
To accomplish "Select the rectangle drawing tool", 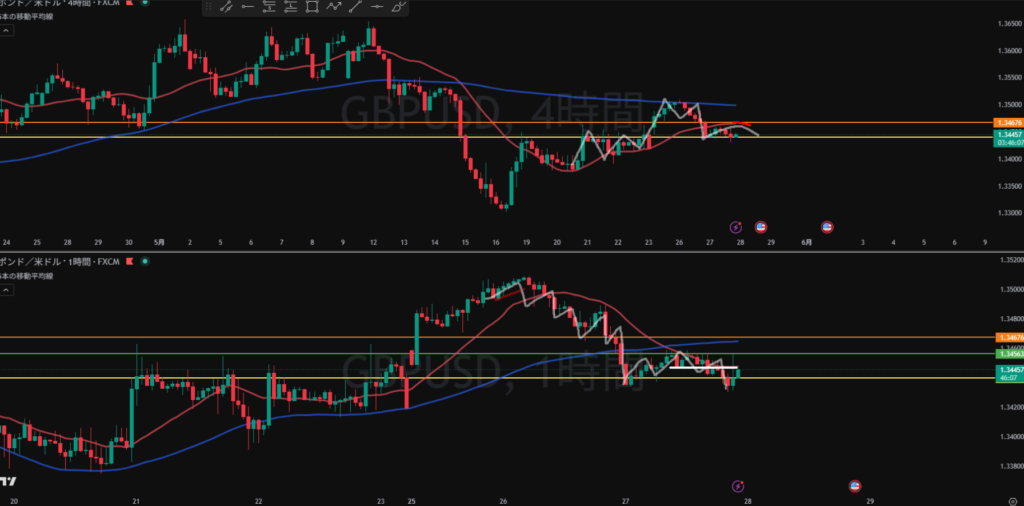I will click(312, 7).
